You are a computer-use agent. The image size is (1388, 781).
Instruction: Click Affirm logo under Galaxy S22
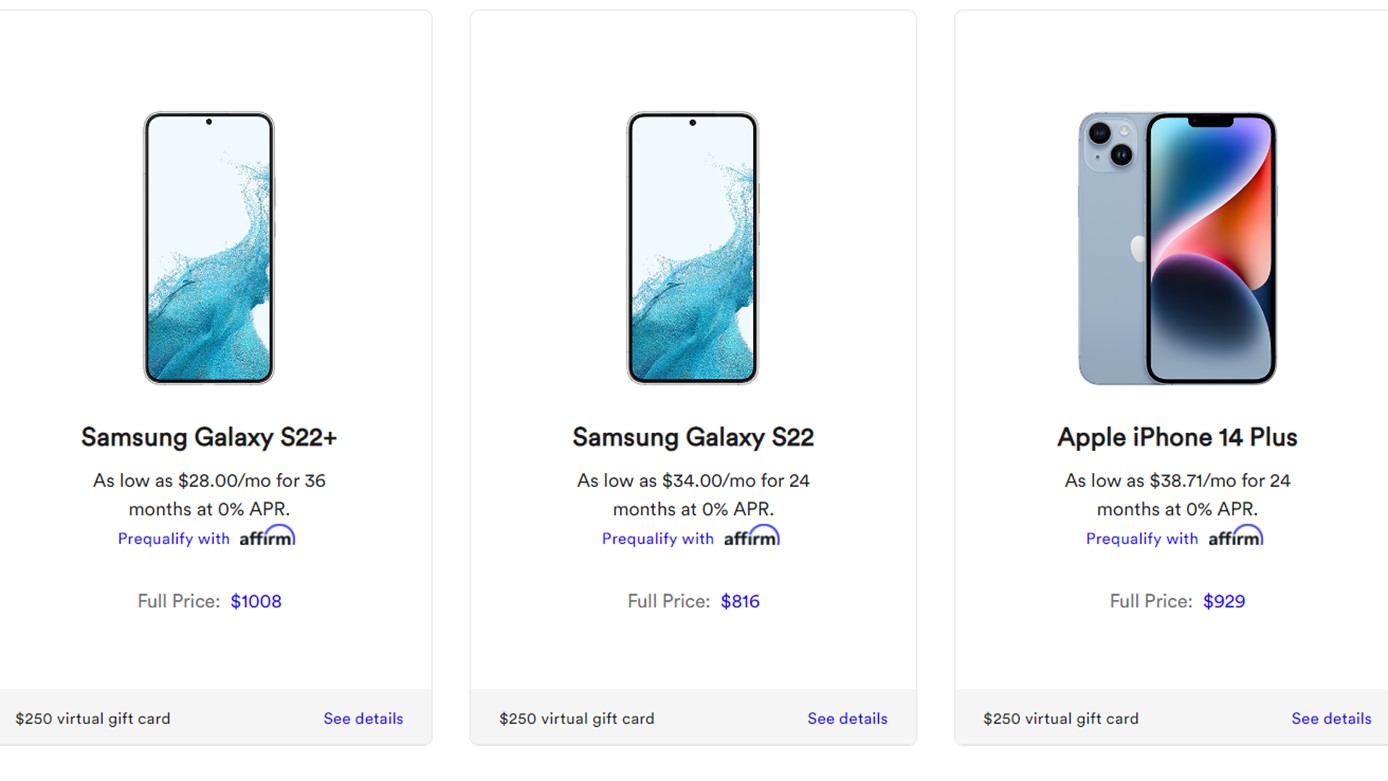tap(751, 537)
